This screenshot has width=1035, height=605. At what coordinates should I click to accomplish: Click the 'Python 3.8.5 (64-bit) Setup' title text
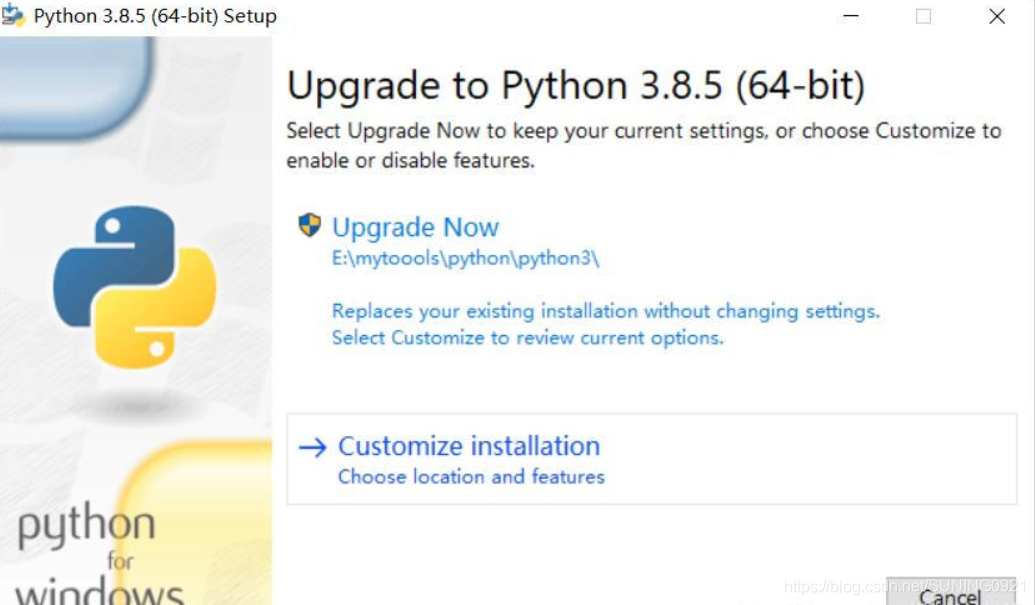[x=155, y=16]
